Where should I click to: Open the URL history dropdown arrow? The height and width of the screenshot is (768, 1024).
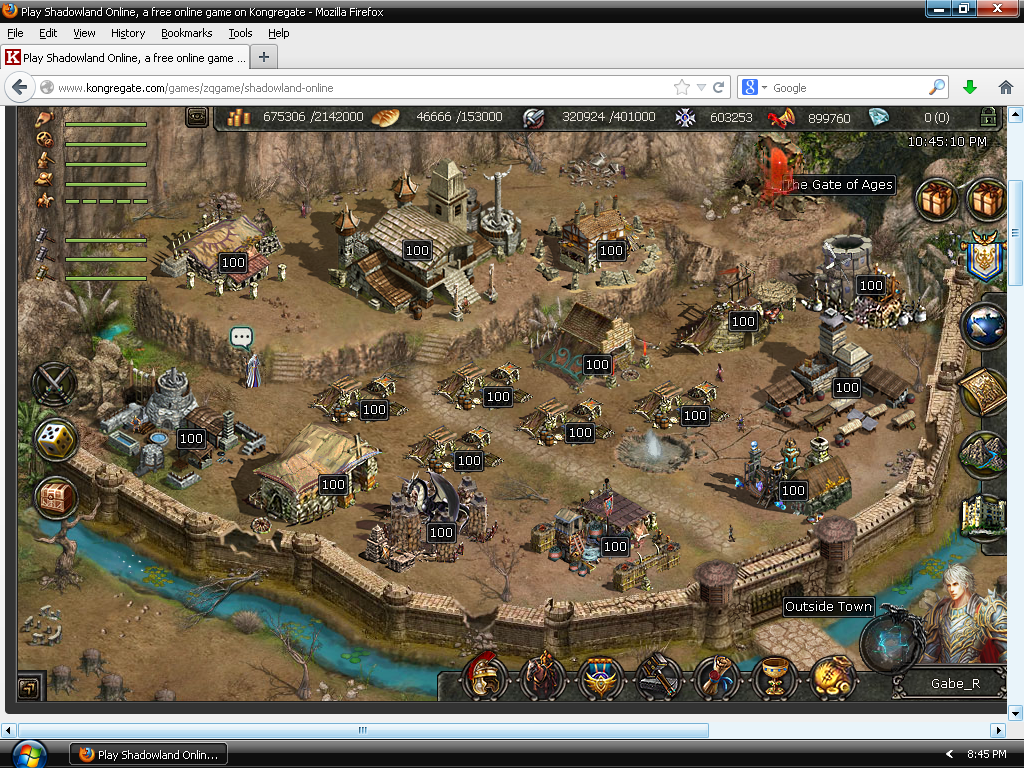(x=701, y=88)
